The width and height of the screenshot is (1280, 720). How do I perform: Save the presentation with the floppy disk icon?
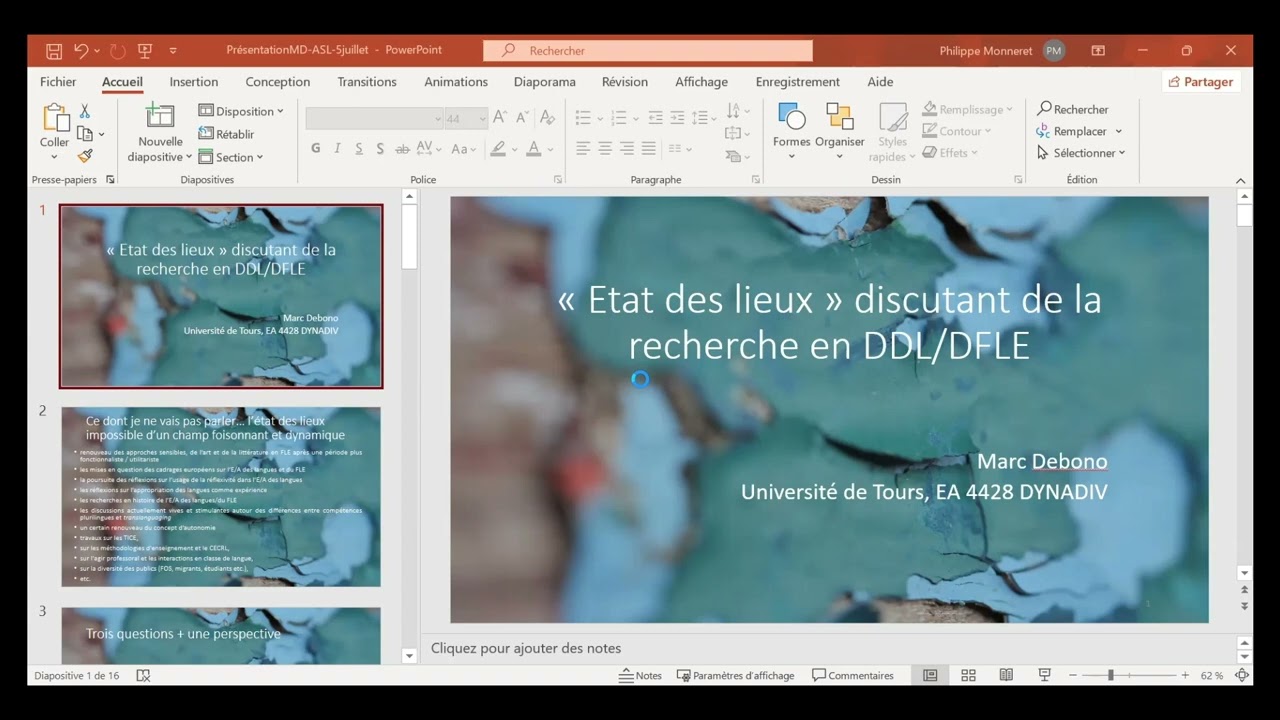pos(54,51)
